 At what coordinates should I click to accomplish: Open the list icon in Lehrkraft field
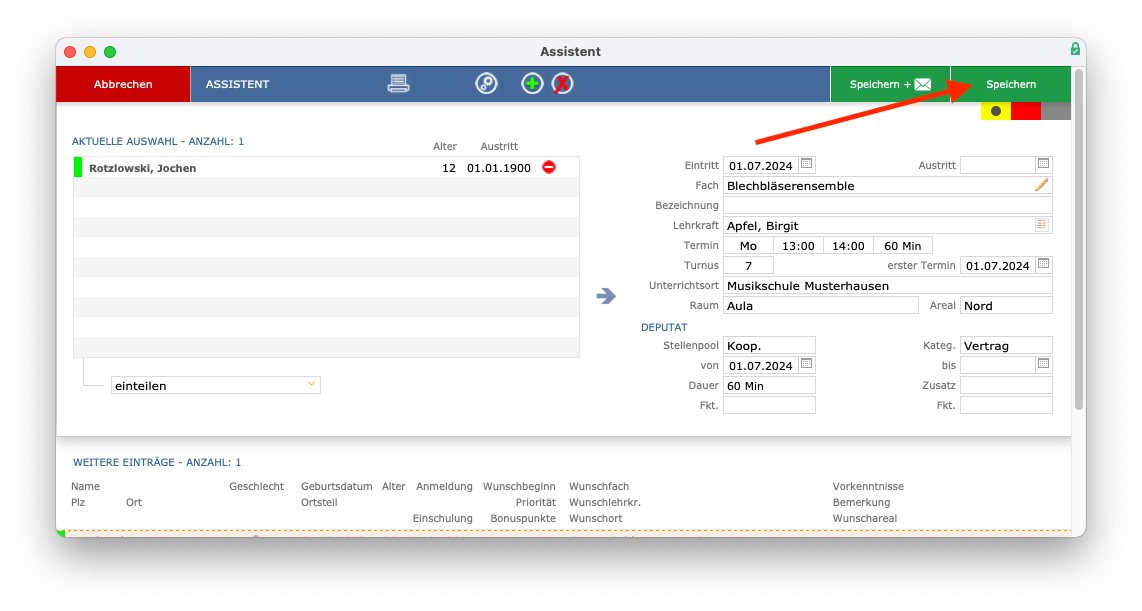click(1041, 225)
